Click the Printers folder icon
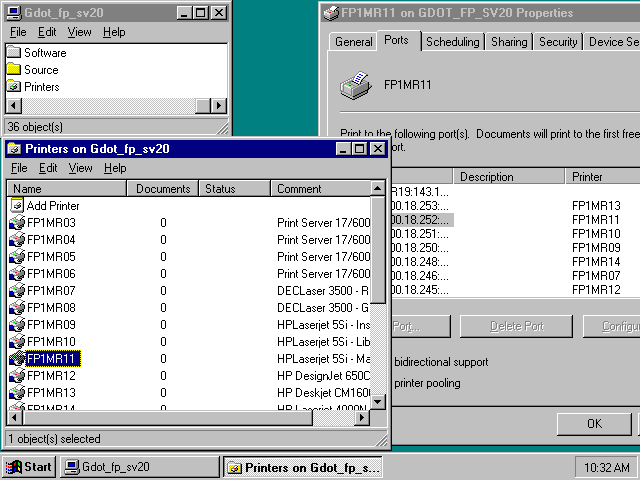The width and height of the screenshot is (640, 480). coord(14,86)
